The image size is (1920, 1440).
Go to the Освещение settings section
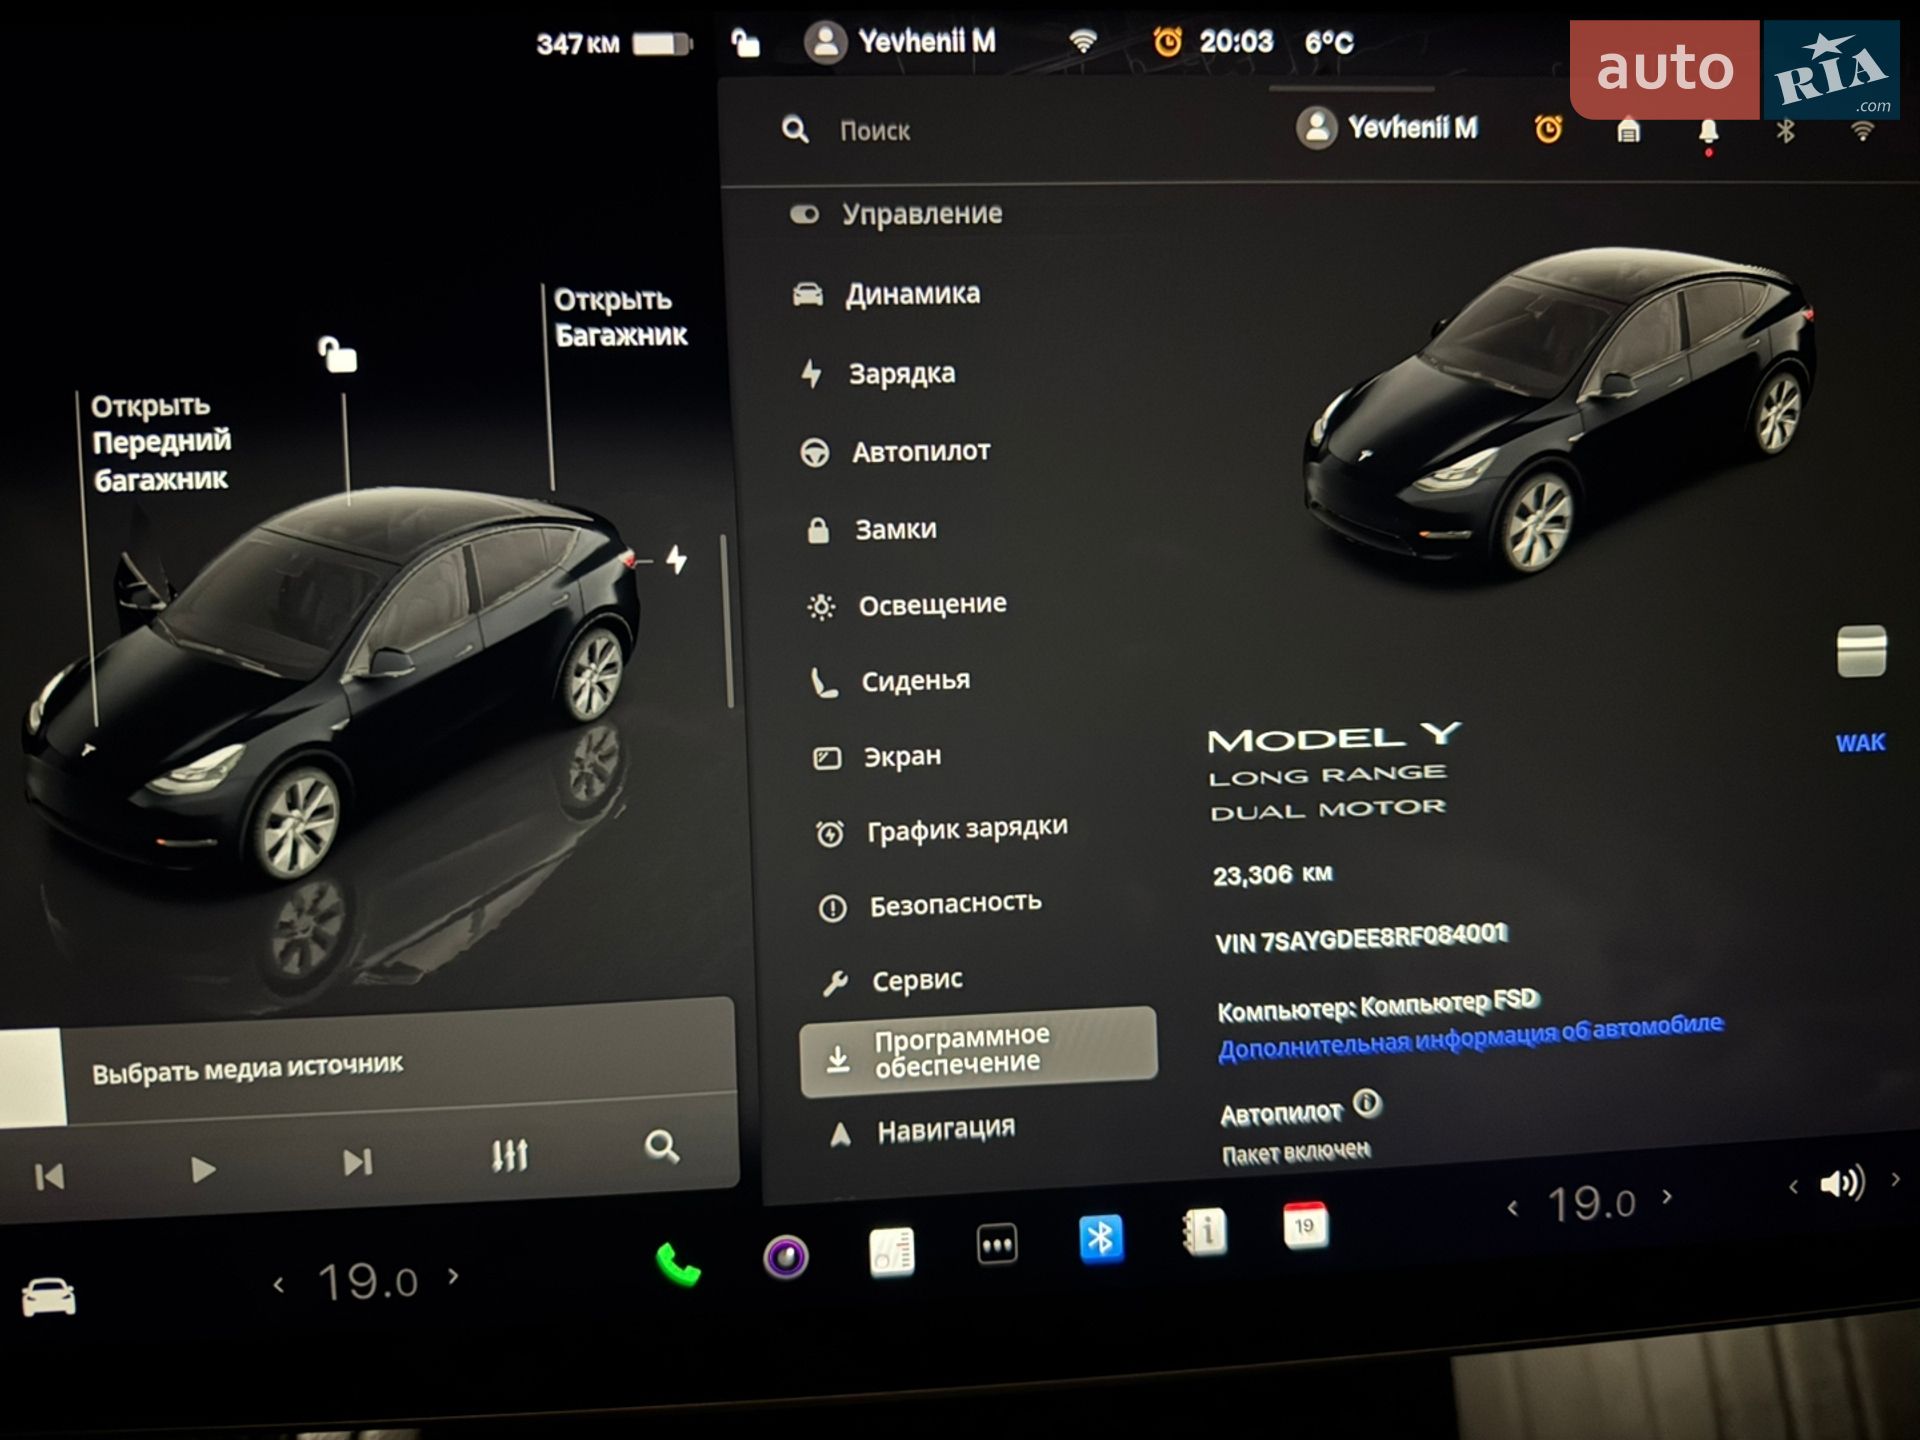point(907,605)
